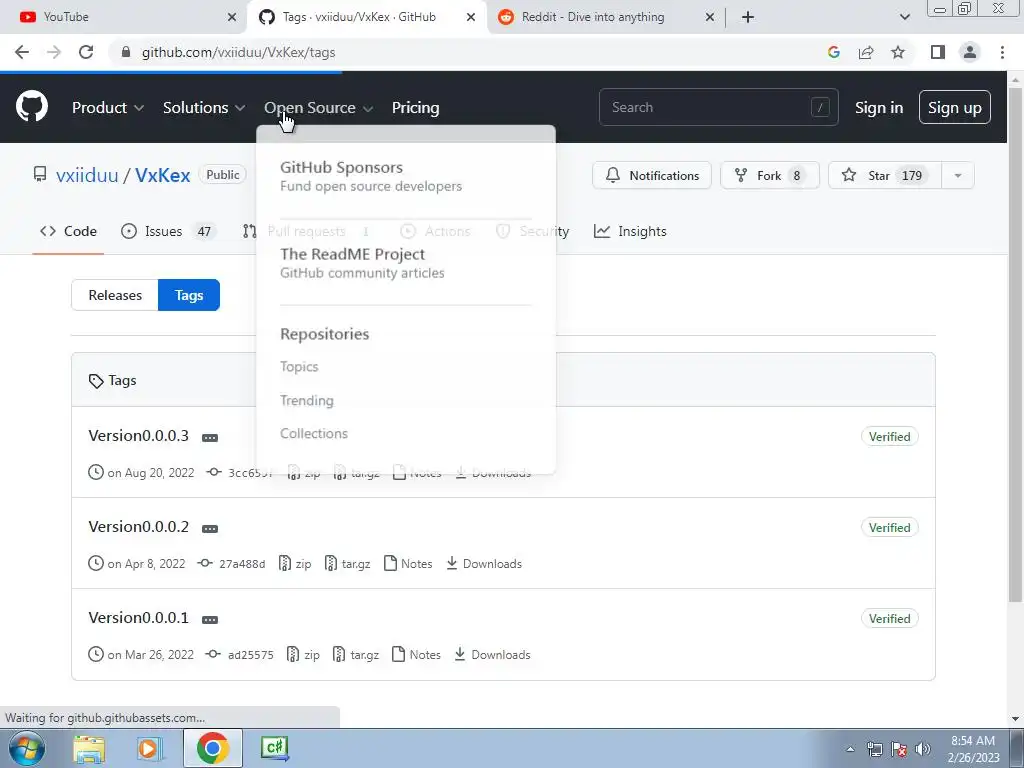The height and width of the screenshot is (768, 1024).
Task: Select the blue Tags tab
Action: pos(189,295)
